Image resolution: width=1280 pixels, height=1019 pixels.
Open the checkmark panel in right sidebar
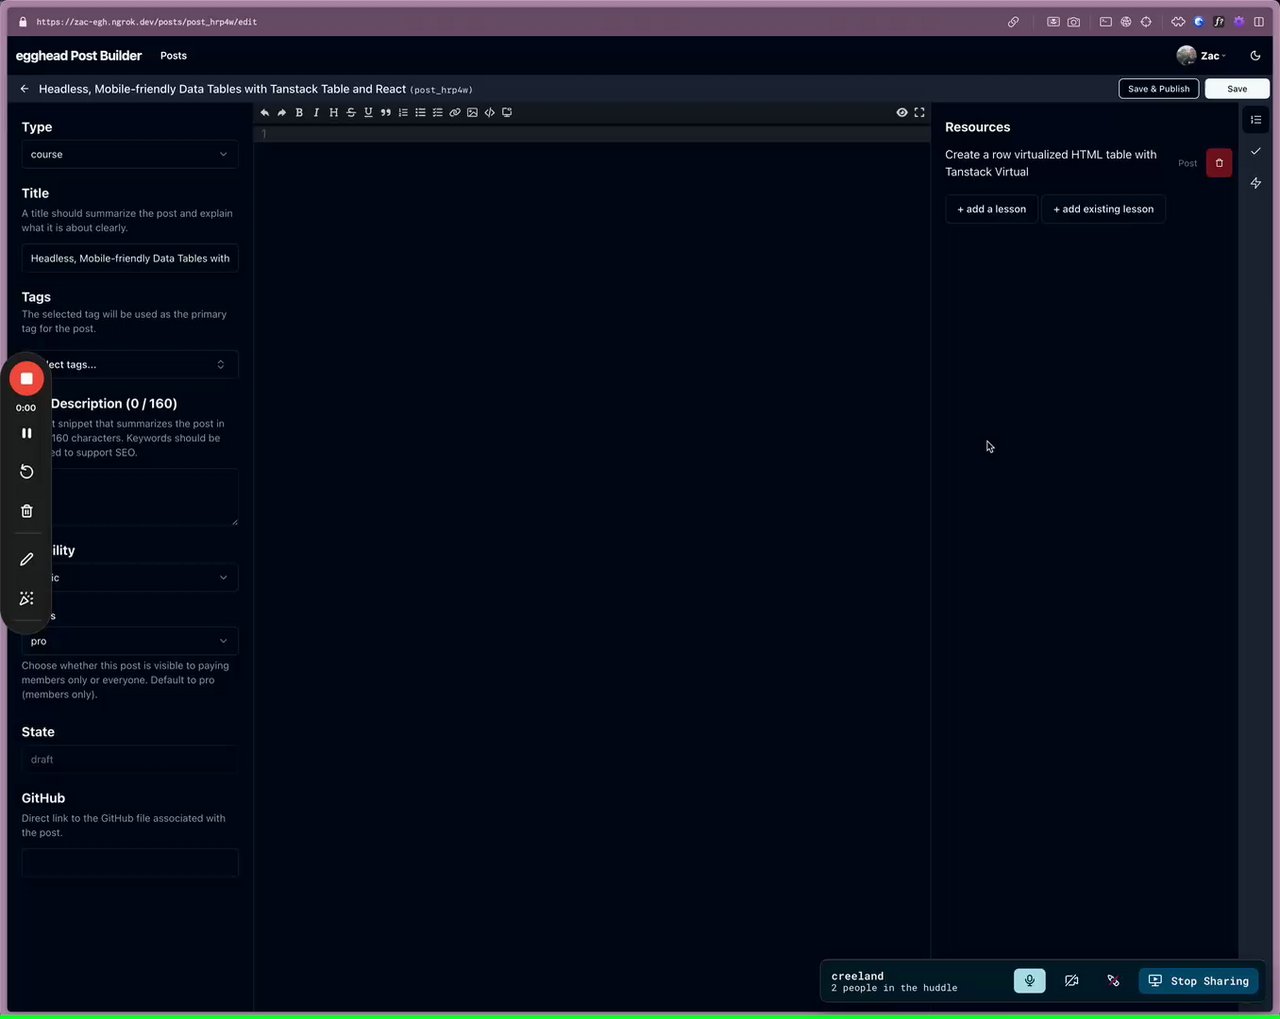1256,151
